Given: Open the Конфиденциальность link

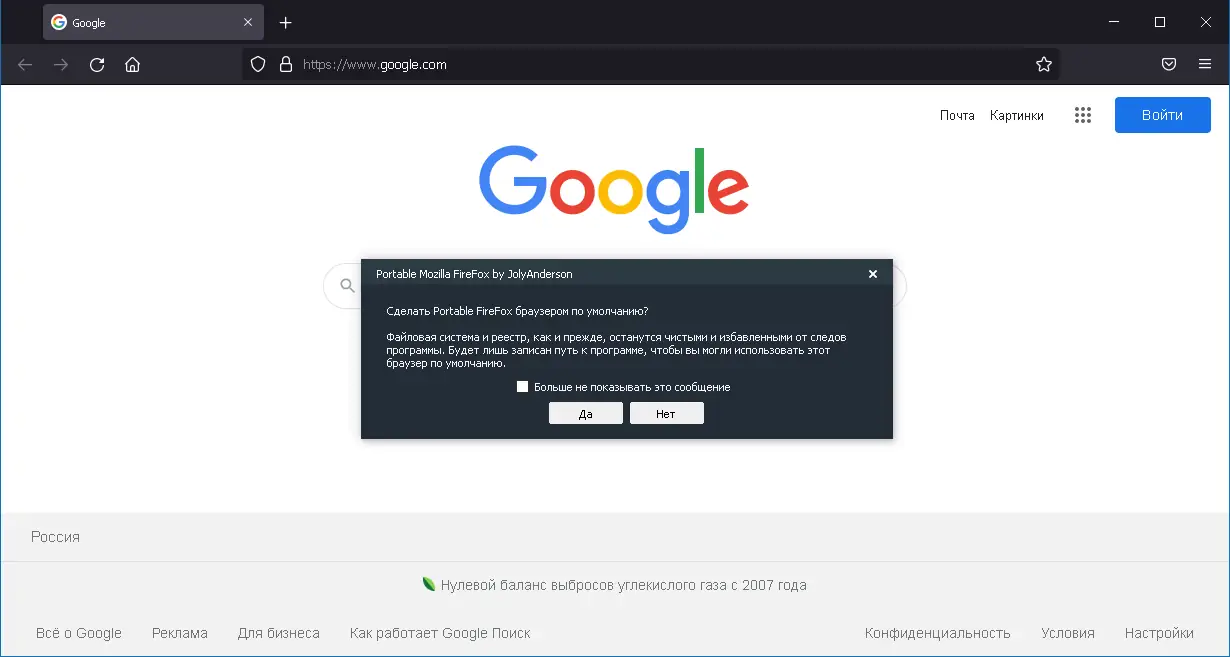Looking at the screenshot, I should point(938,633).
